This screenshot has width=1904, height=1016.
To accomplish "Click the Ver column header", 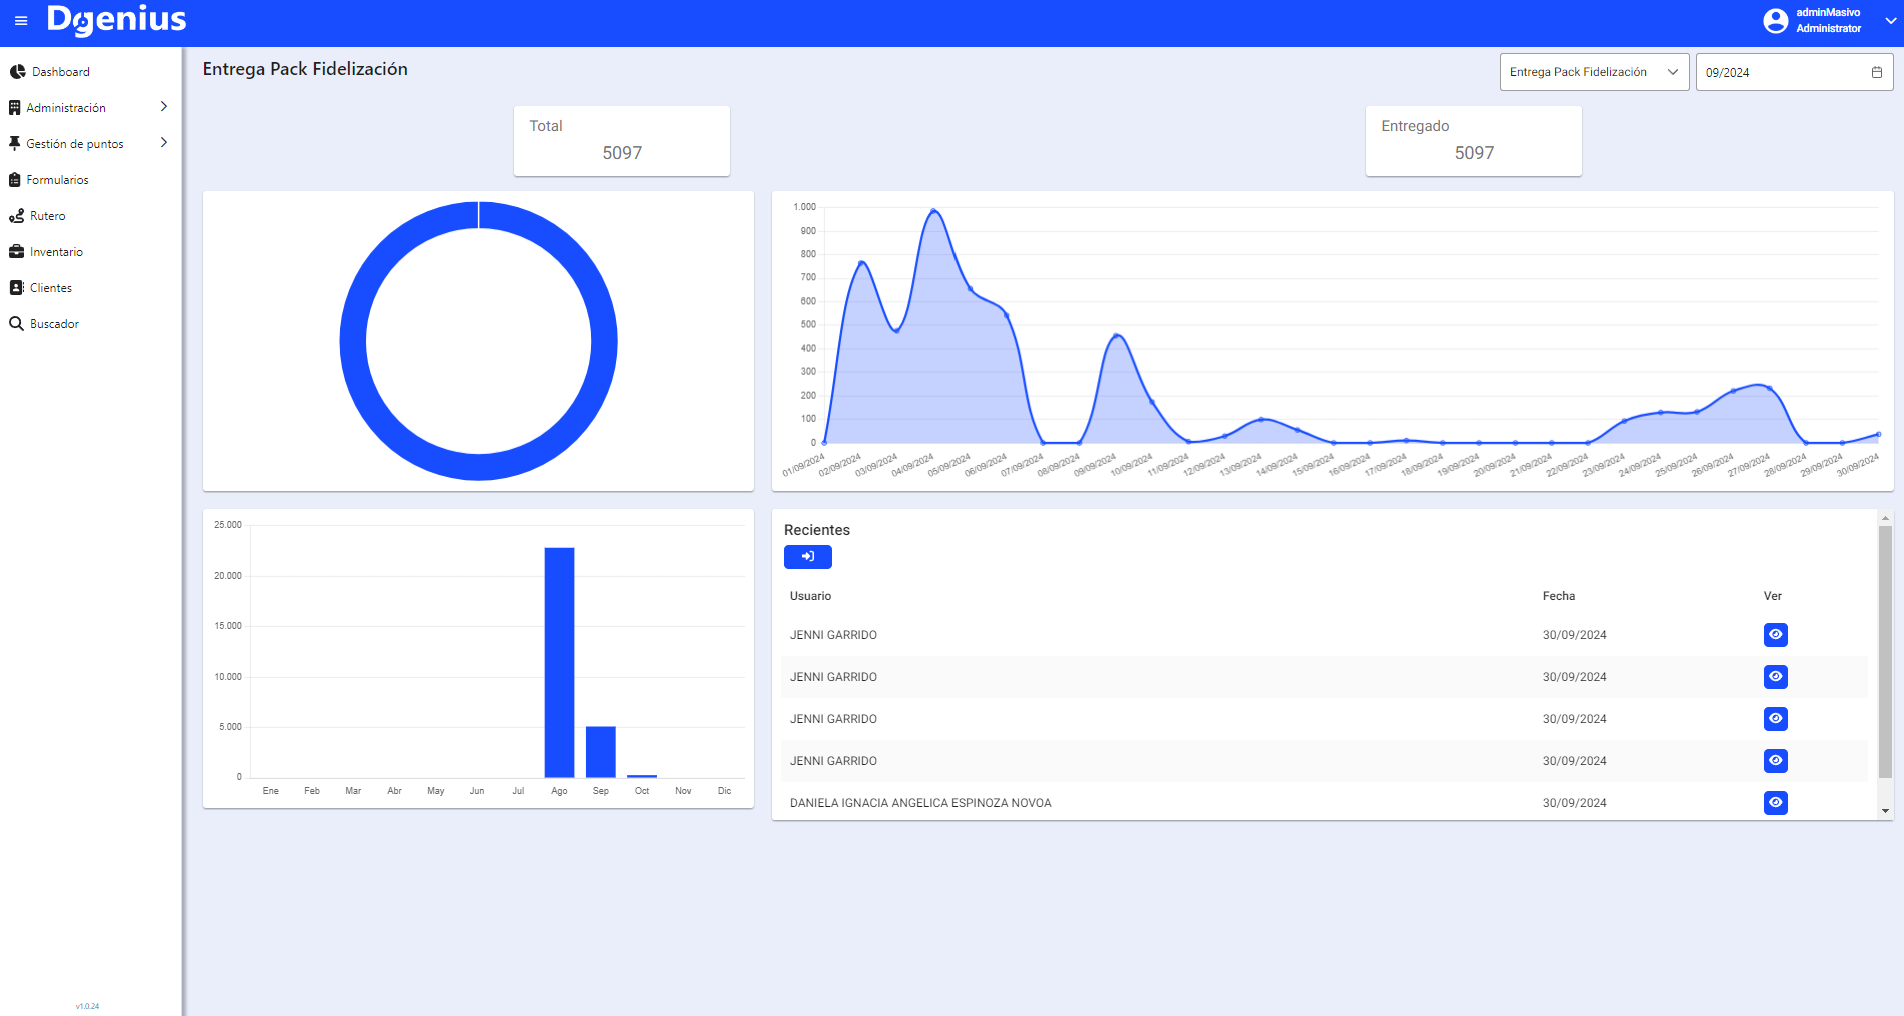I will click(1772, 596).
